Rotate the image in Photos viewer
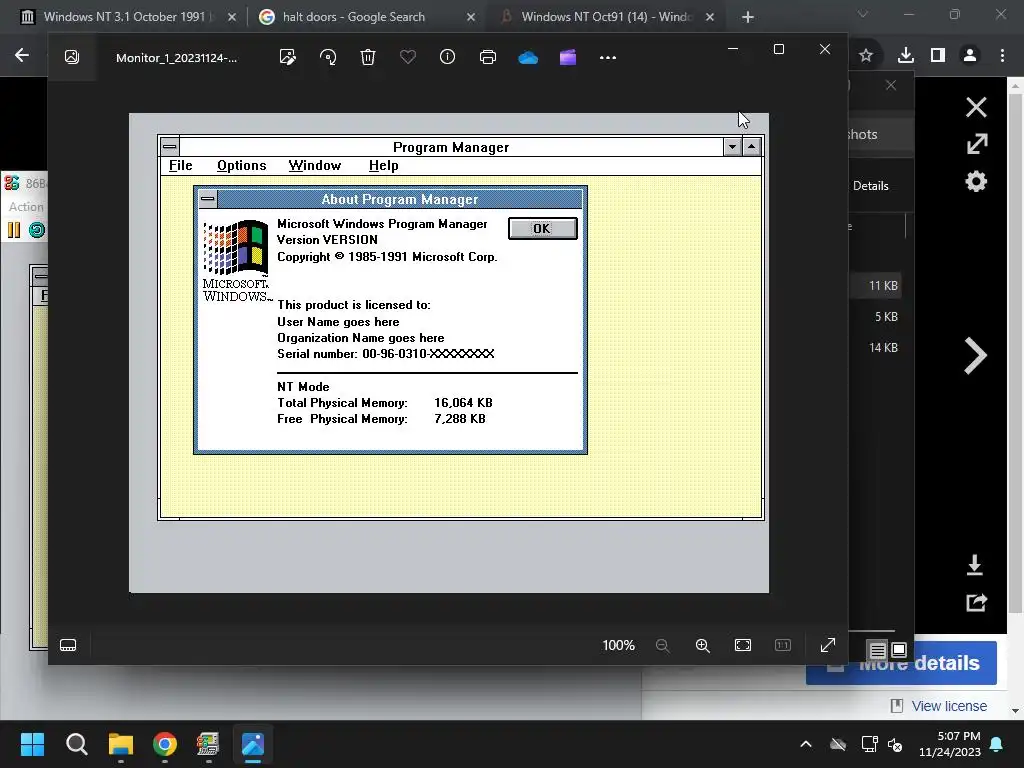The height and width of the screenshot is (768, 1024). (x=328, y=57)
